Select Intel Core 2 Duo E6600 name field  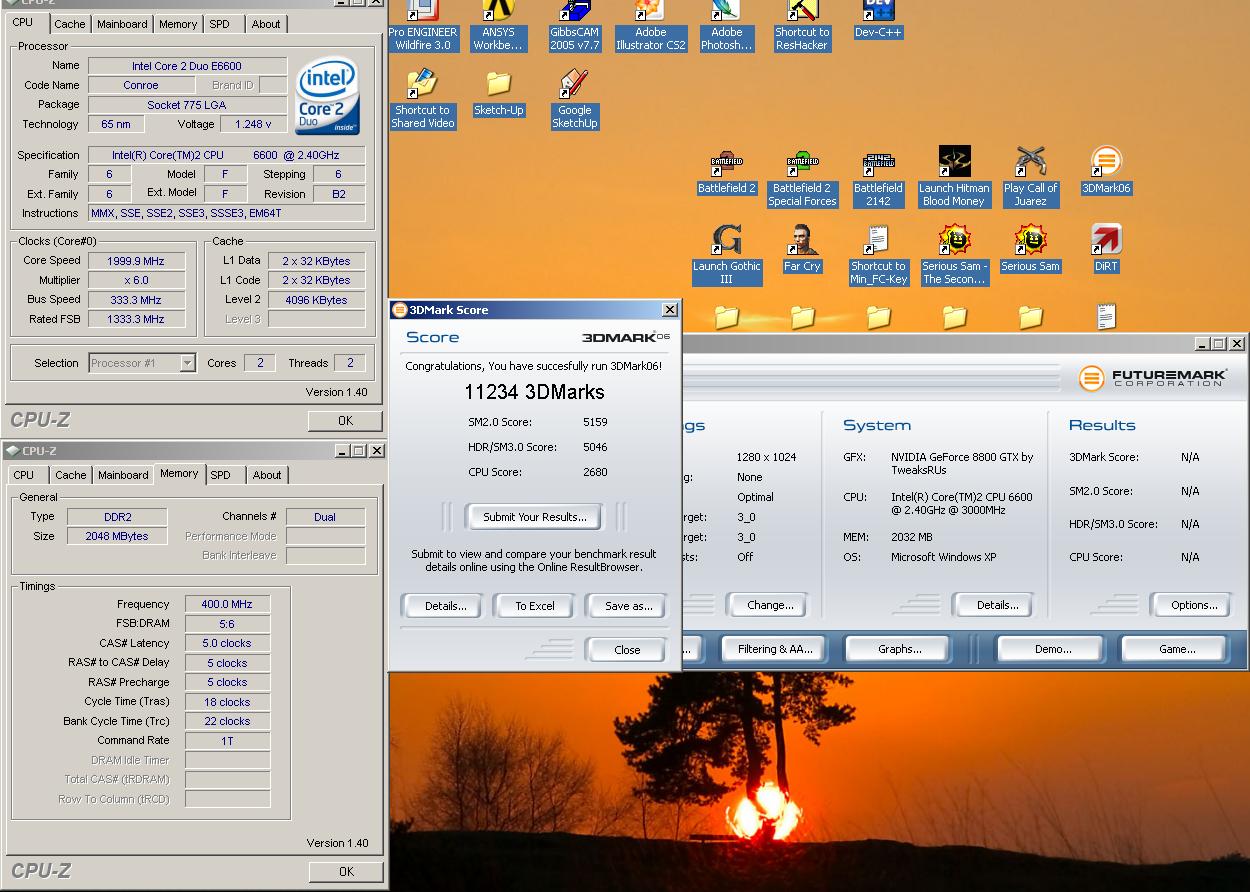point(187,66)
